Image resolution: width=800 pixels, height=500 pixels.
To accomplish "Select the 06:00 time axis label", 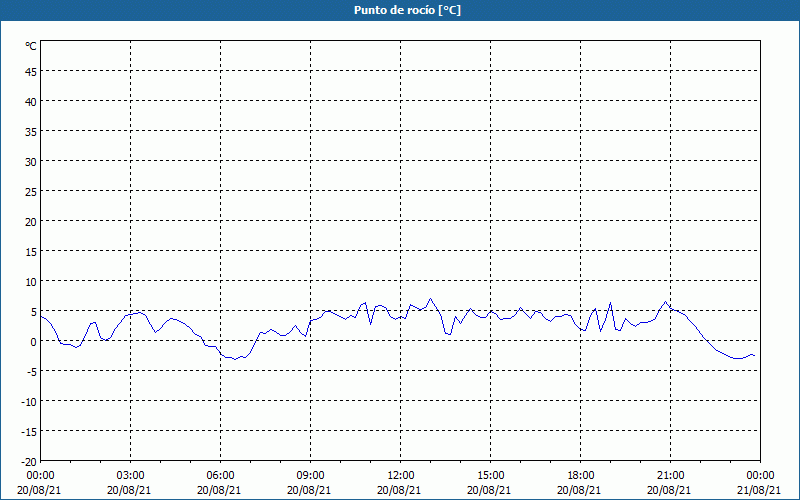I will coord(220,476).
